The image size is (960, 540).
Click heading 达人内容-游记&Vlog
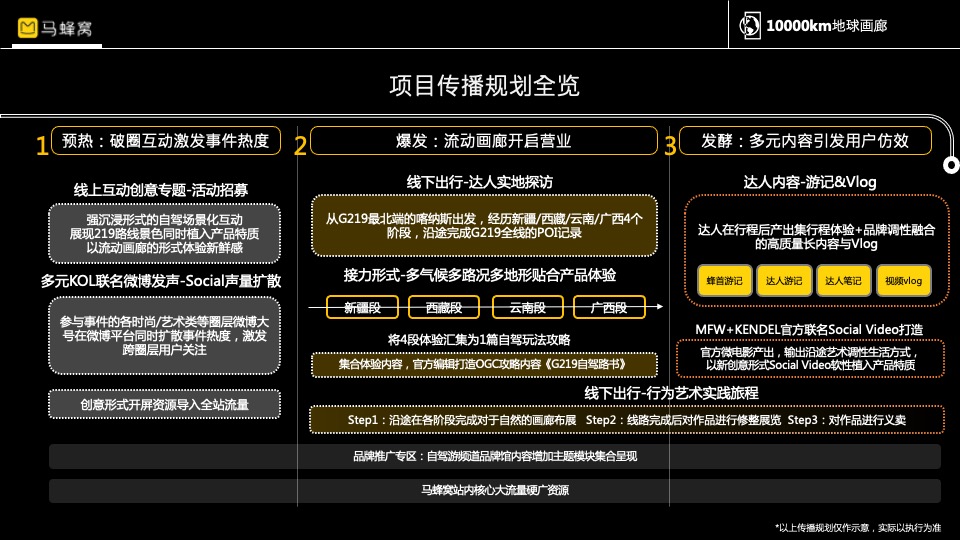(809, 182)
